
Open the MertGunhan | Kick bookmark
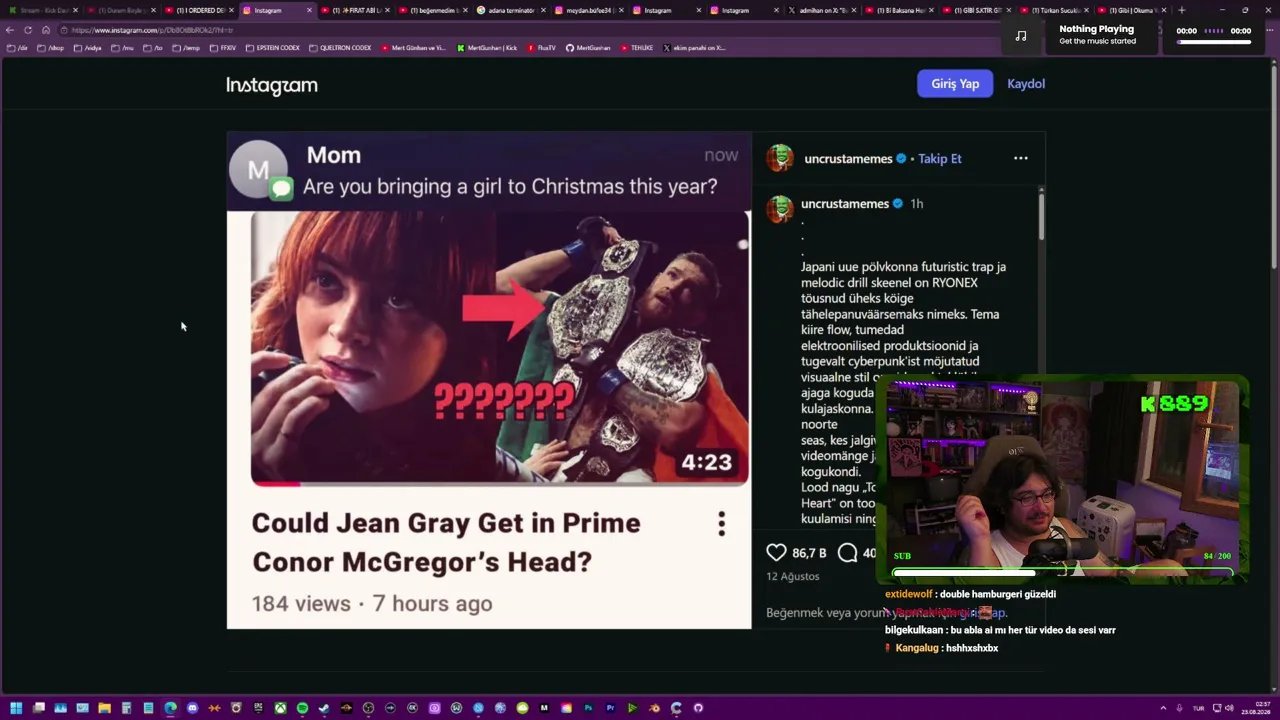[488, 48]
